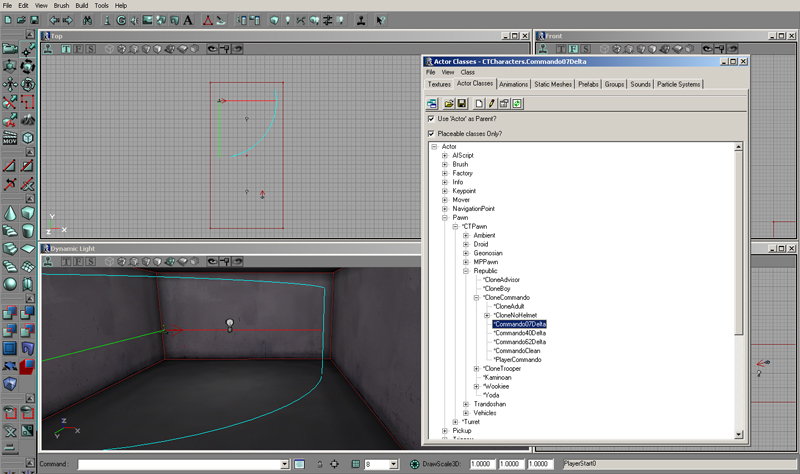
Task: Open the Command history dropdown arrow
Action: point(285,464)
